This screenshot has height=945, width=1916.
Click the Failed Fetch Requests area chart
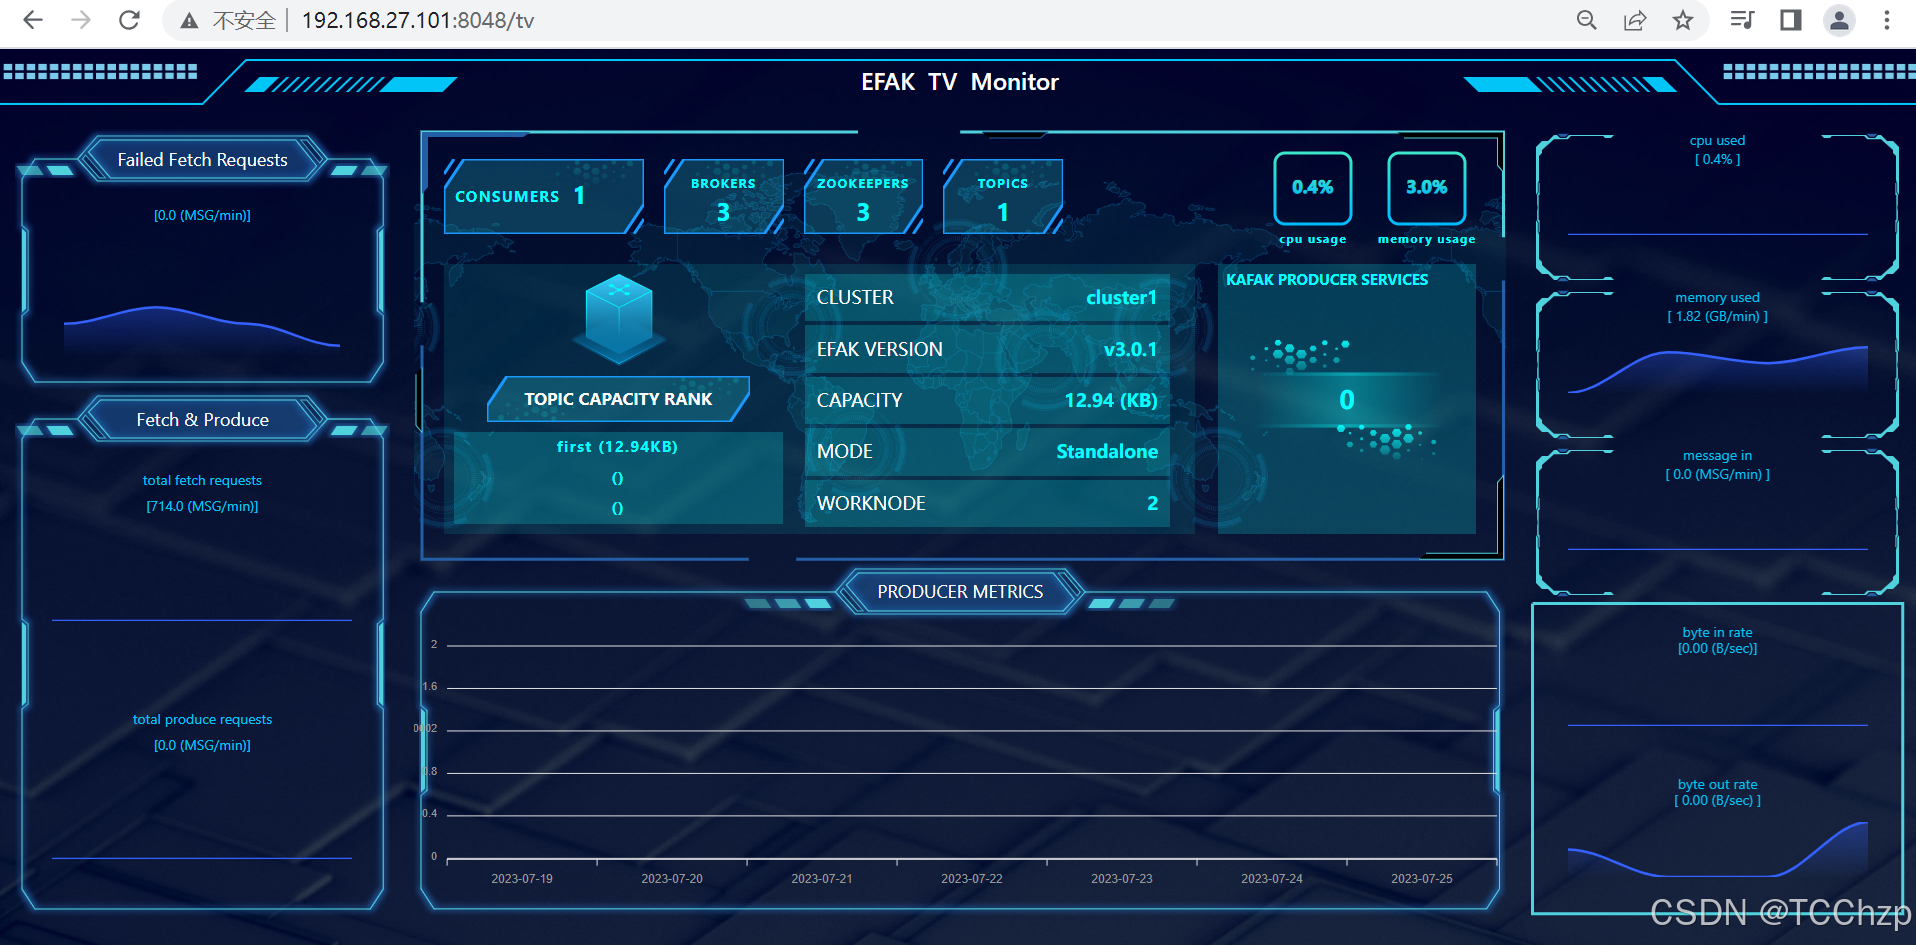pyautogui.click(x=202, y=328)
